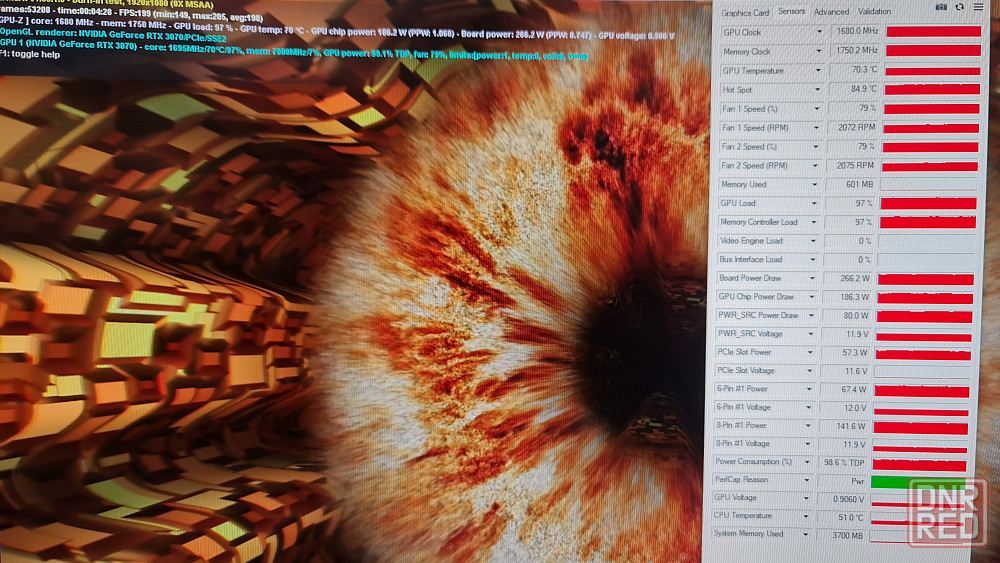This screenshot has width=1000, height=563.
Task: Open the Advanced tab
Action: 831,11
